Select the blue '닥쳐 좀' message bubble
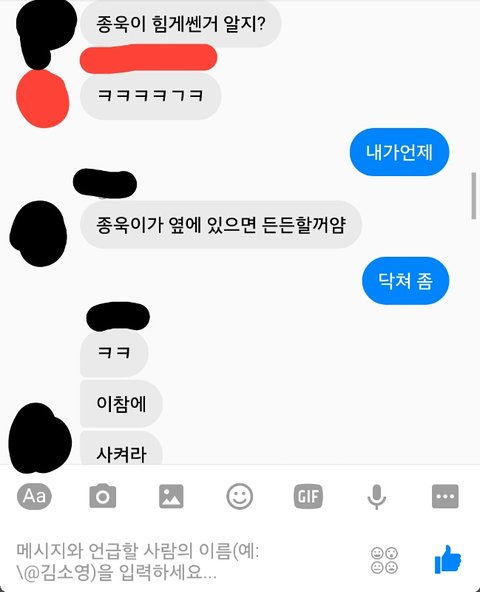480x592 pixels. (406, 281)
